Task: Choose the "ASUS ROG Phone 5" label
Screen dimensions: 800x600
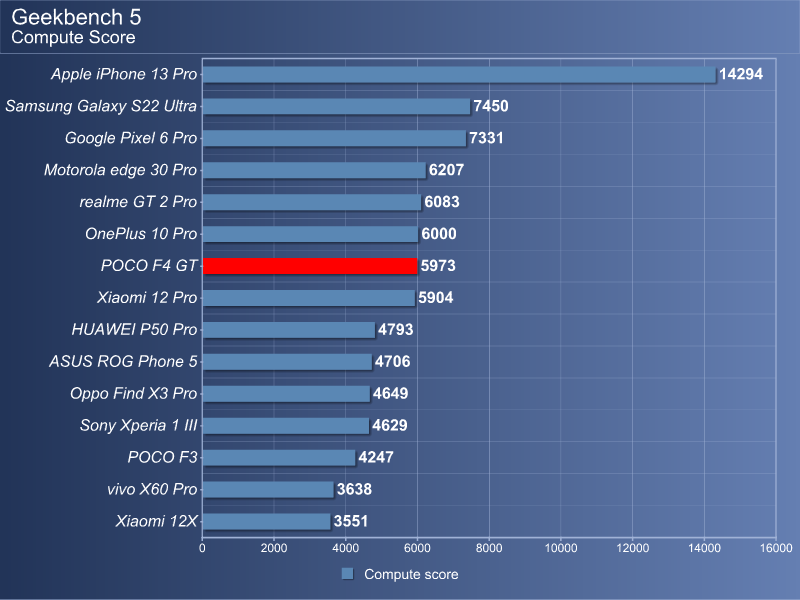Action: (123, 362)
